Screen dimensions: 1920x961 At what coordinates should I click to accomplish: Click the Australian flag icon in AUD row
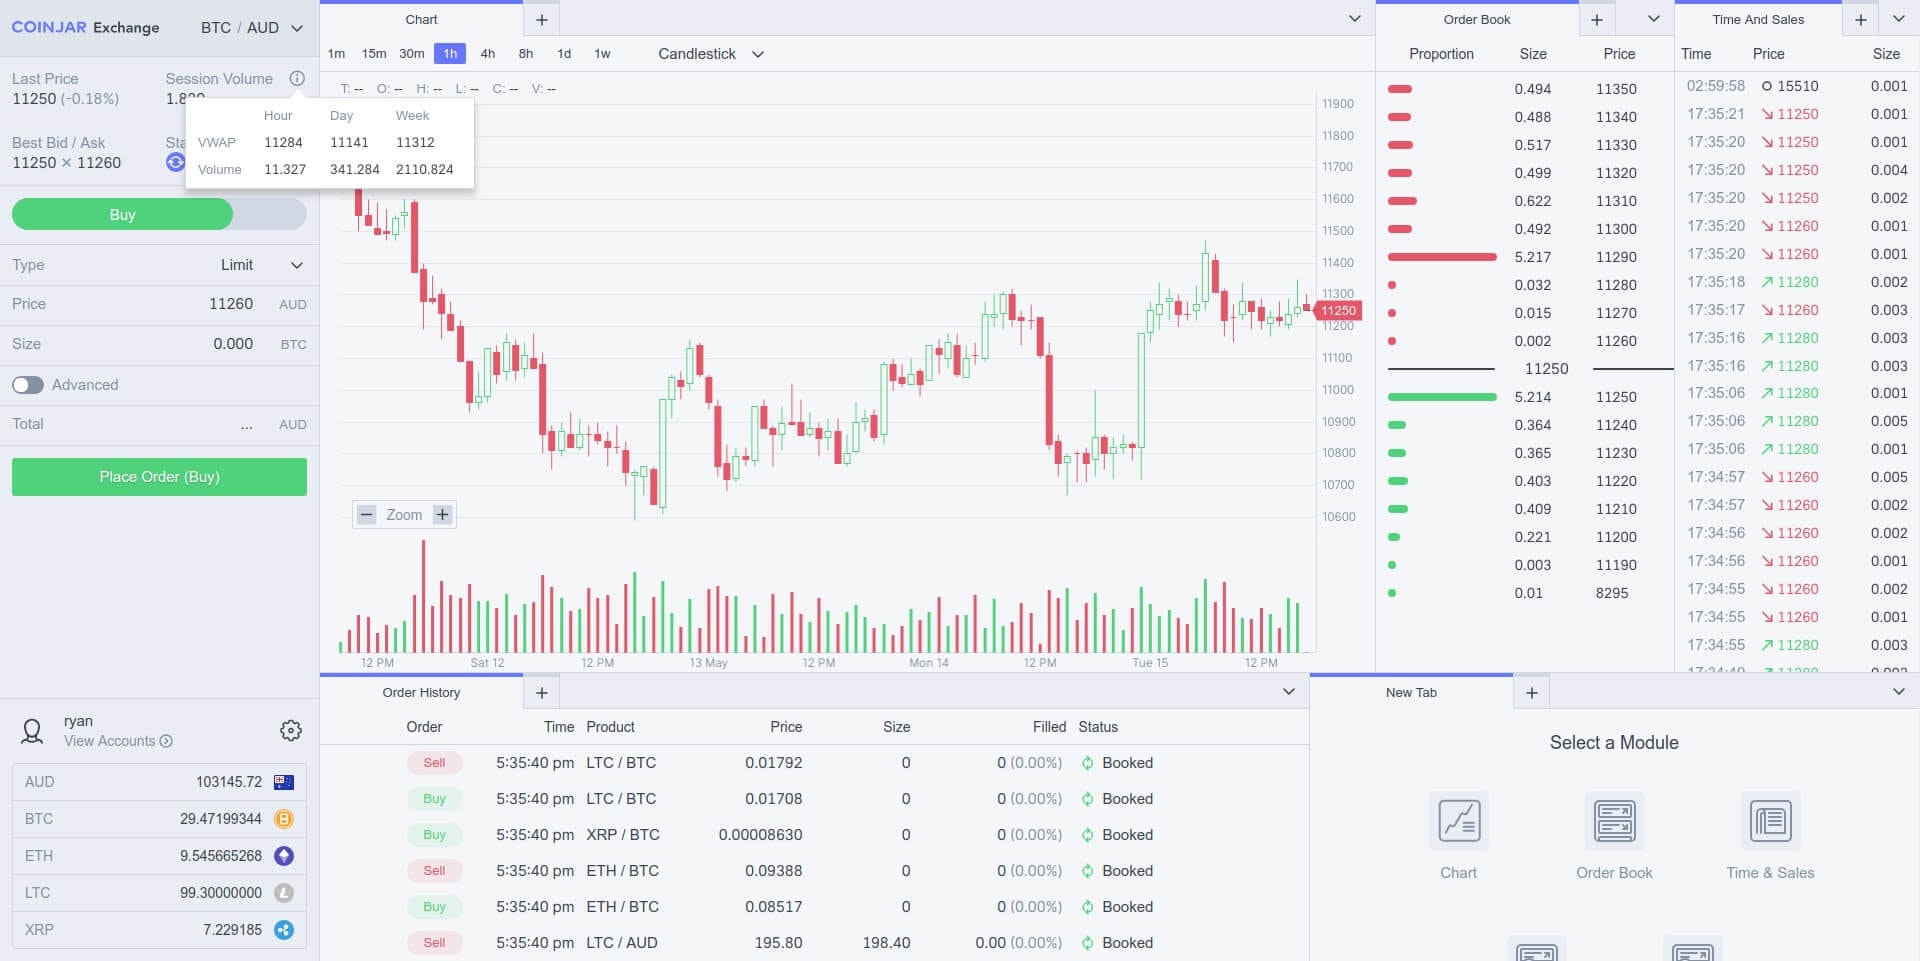284,782
